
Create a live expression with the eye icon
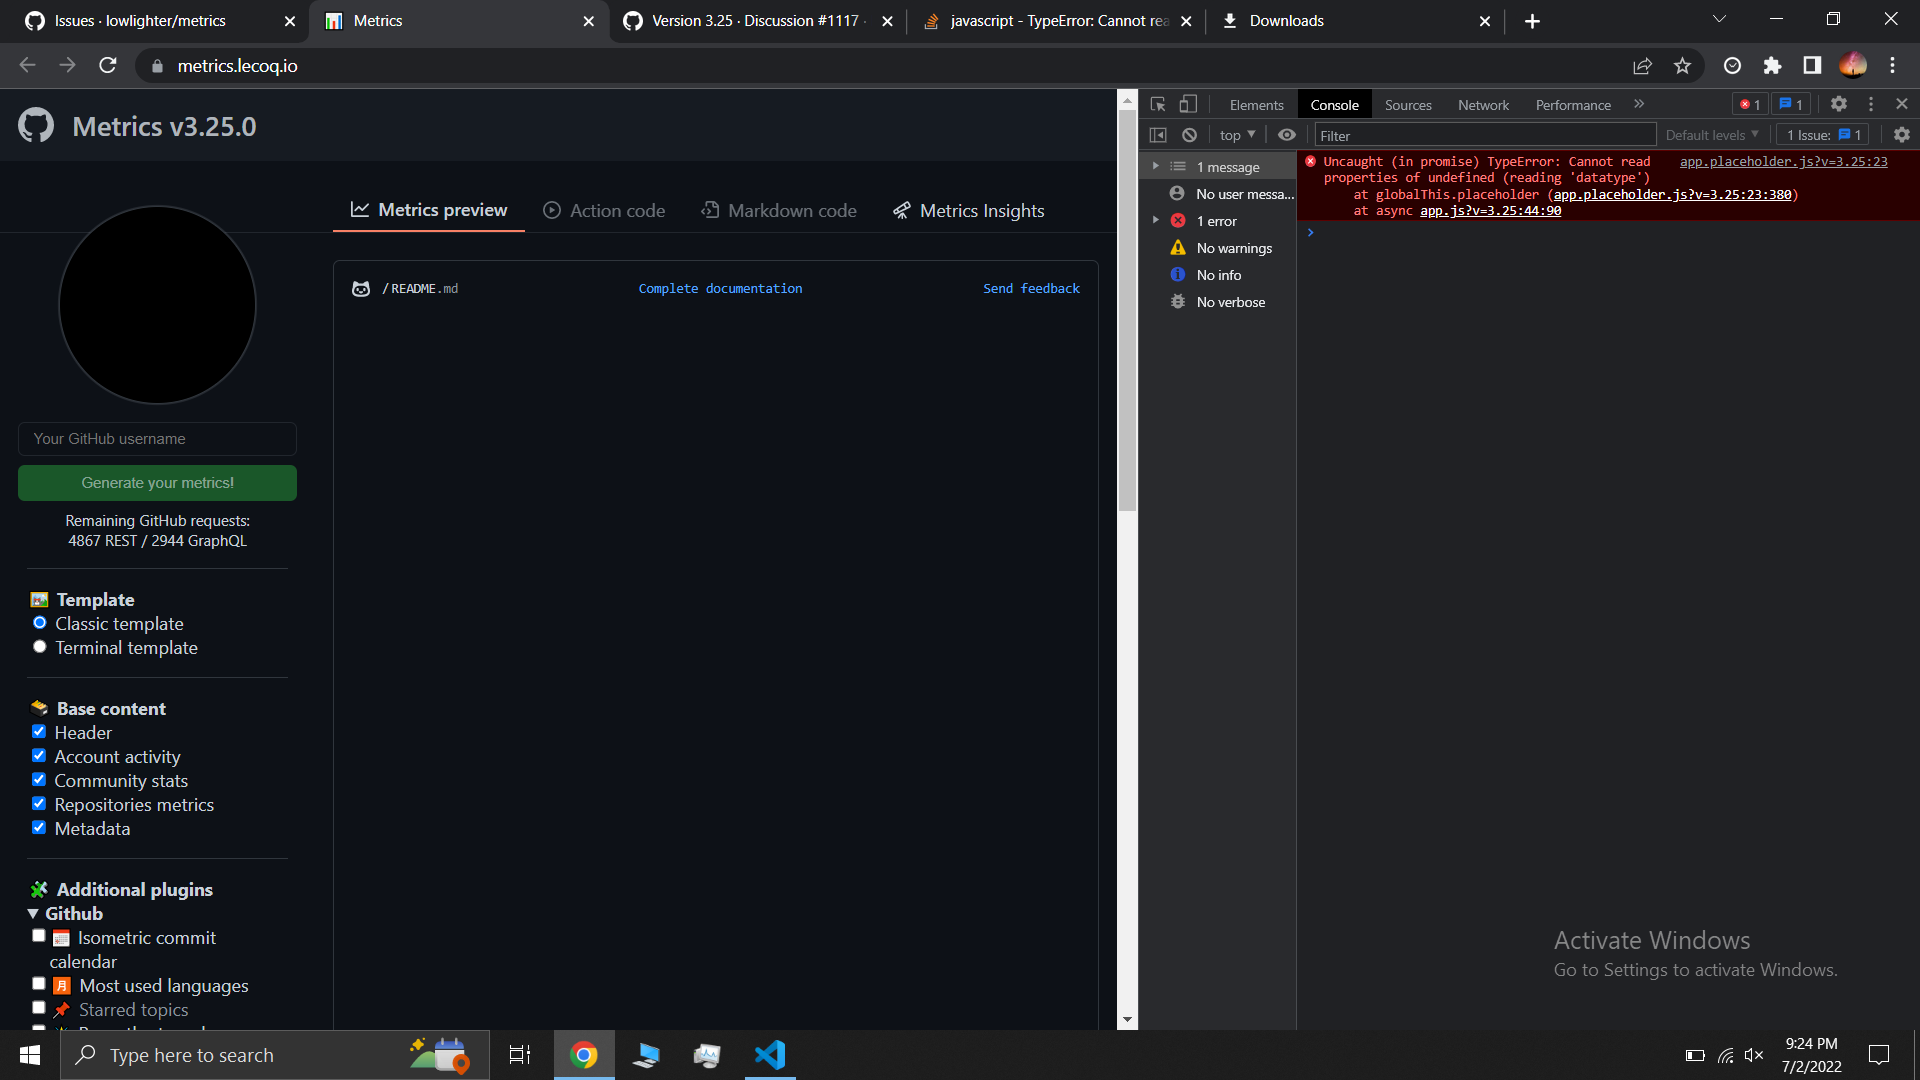pyautogui.click(x=1287, y=135)
